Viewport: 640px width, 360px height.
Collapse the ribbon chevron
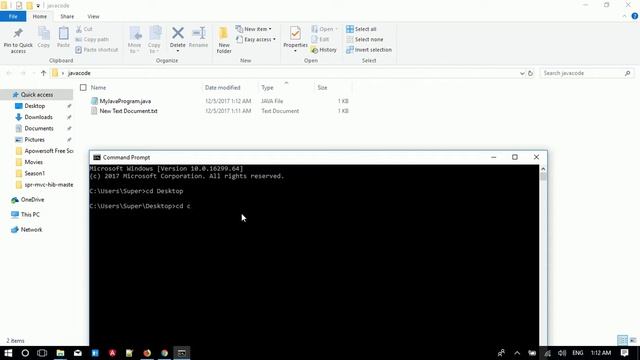(624, 16)
